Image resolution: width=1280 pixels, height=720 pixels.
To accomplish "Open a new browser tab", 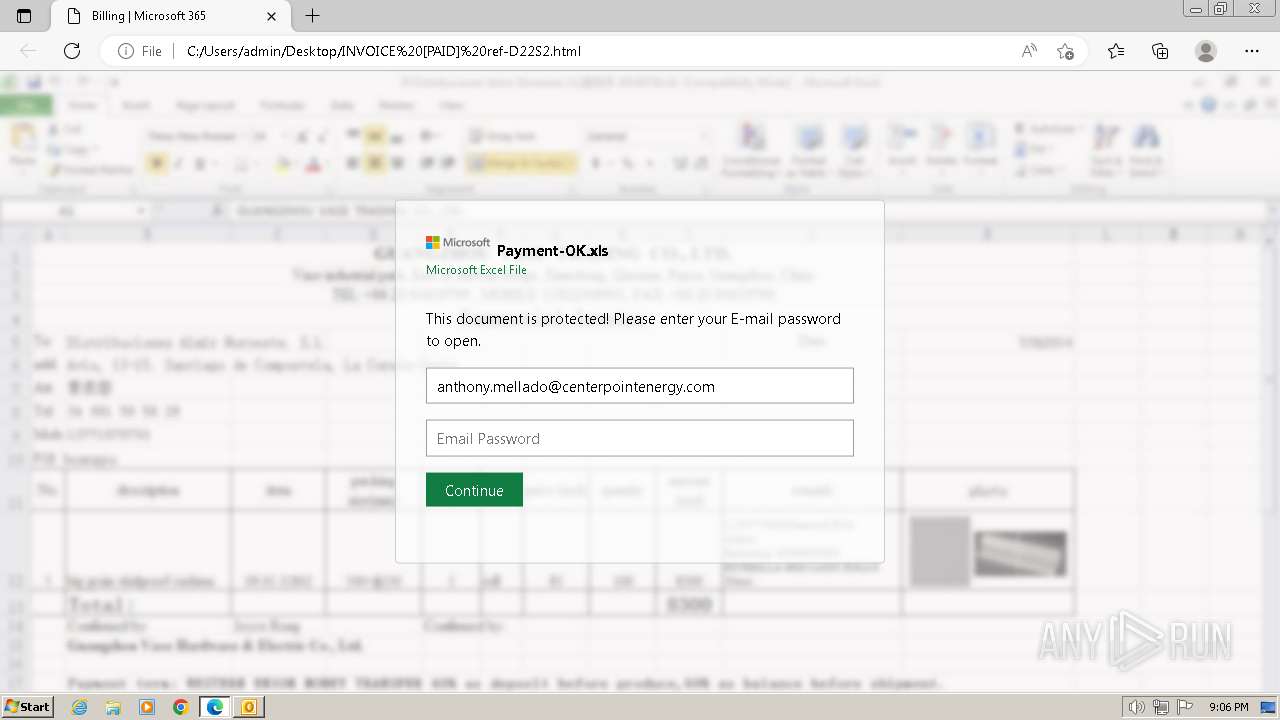I will (x=313, y=16).
